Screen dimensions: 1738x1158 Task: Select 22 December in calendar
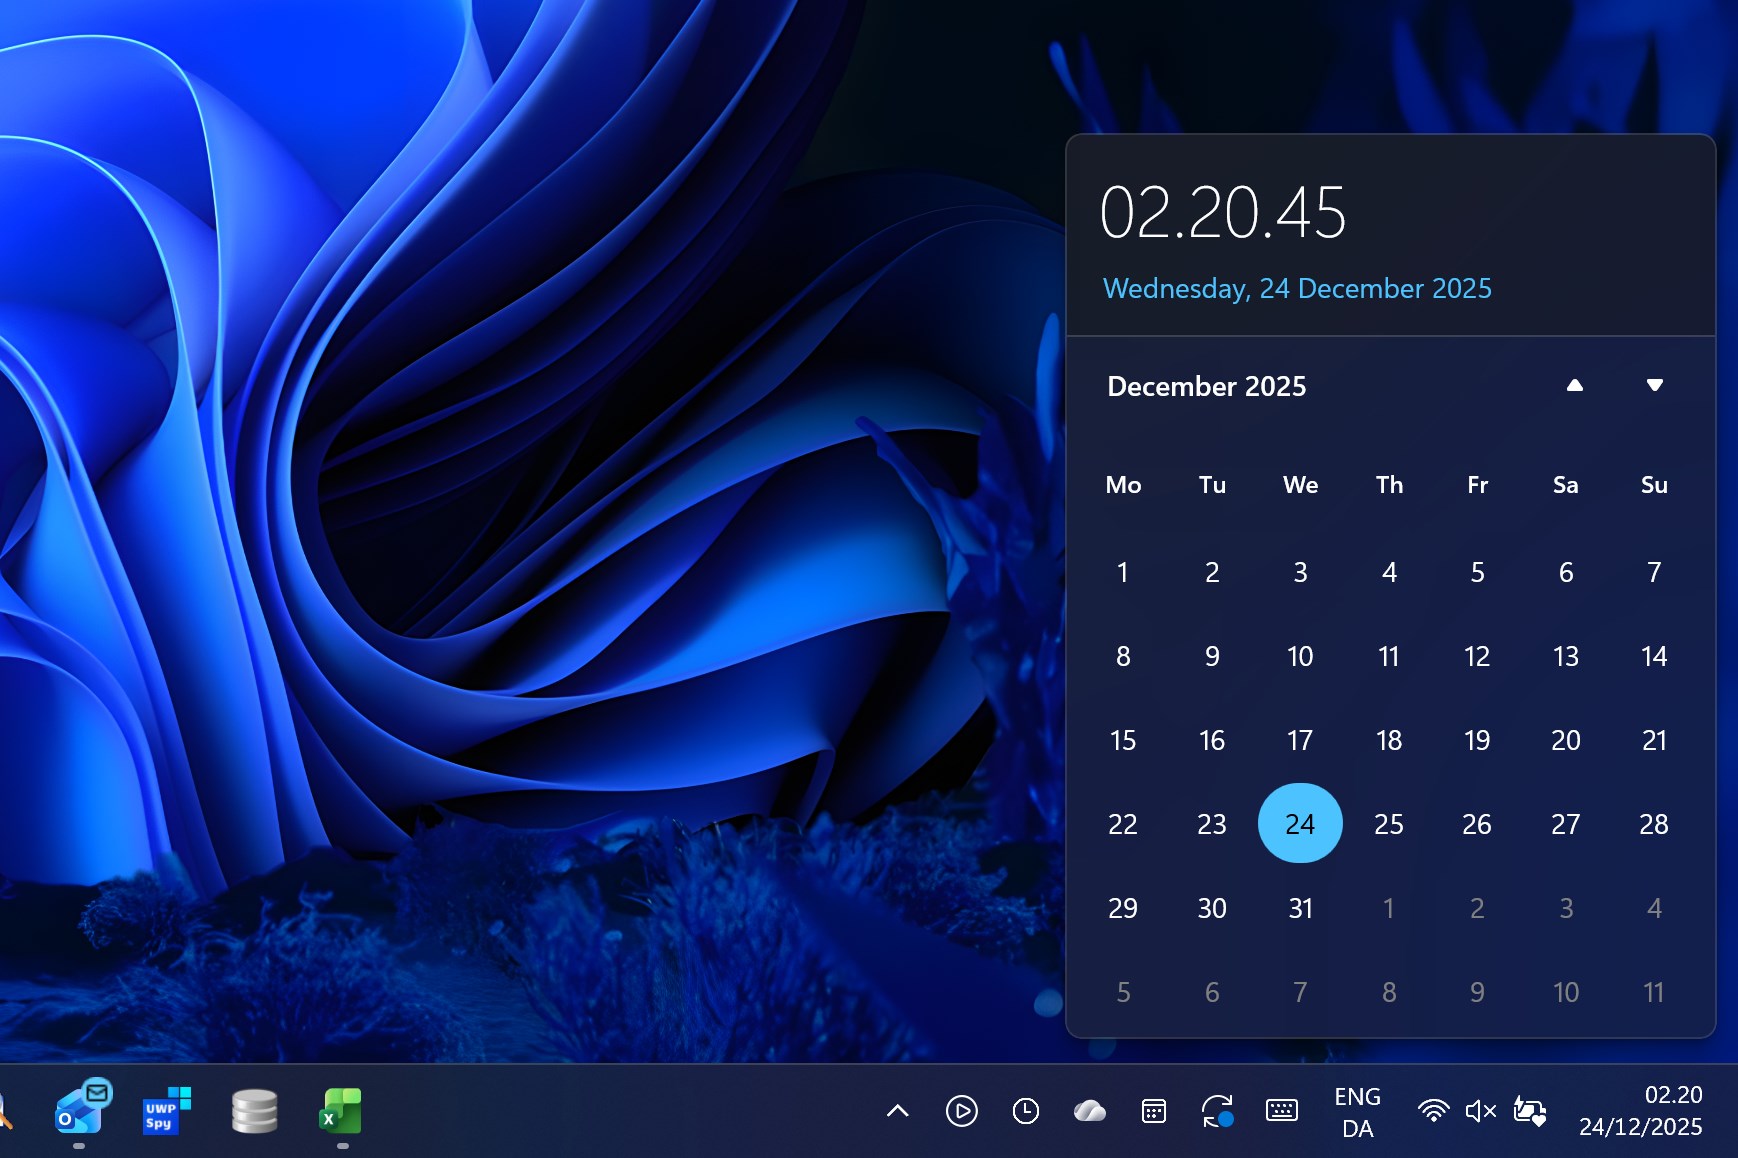tap(1123, 823)
